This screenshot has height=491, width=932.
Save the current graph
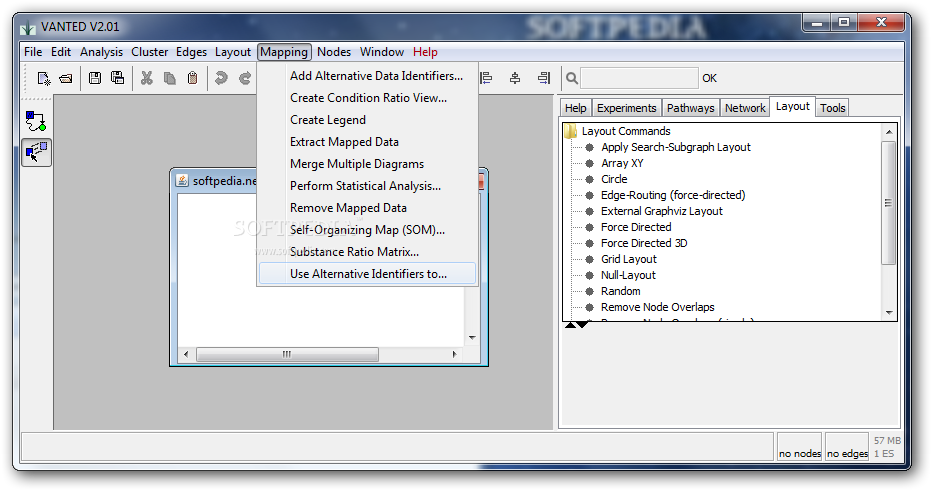point(95,77)
